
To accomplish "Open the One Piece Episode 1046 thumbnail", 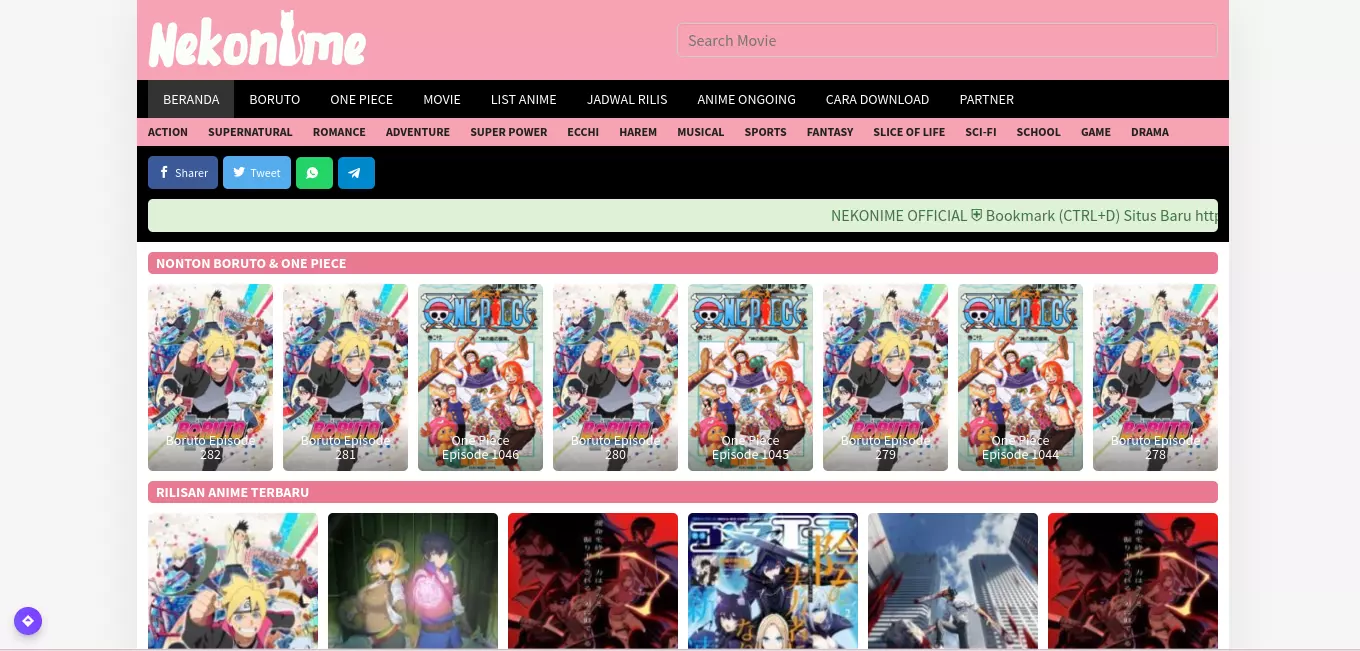I will (x=480, y=377).
